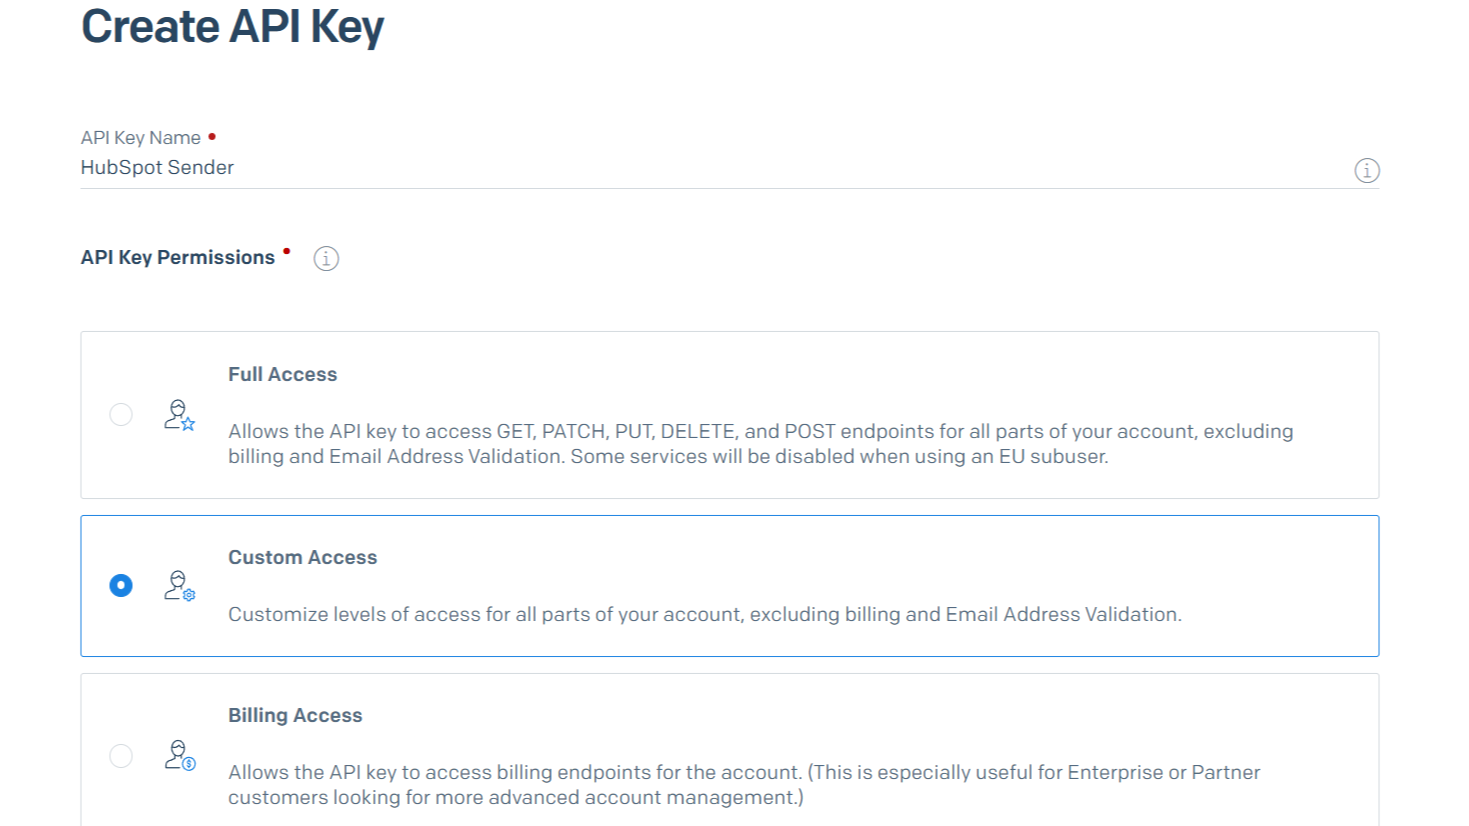Click the red asterisk beside API Key Permissions

287,251
